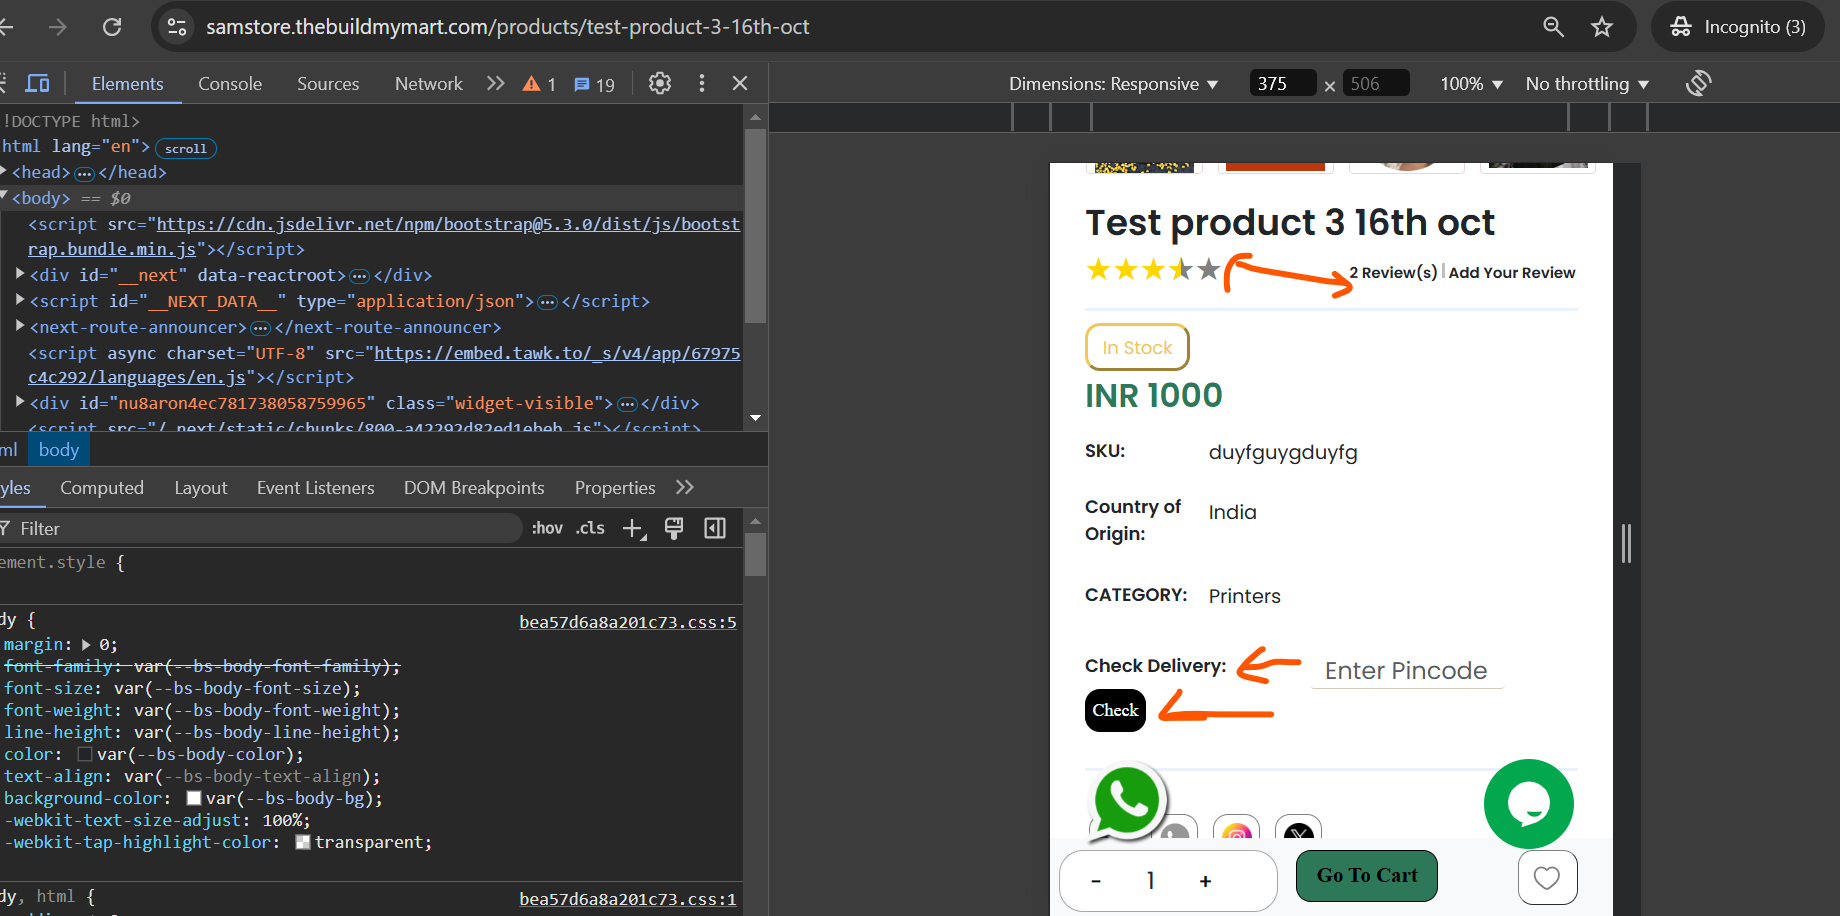Click the Check delivery button
Viewport: 1840px width, 916px height.
tap(1115, 710)
